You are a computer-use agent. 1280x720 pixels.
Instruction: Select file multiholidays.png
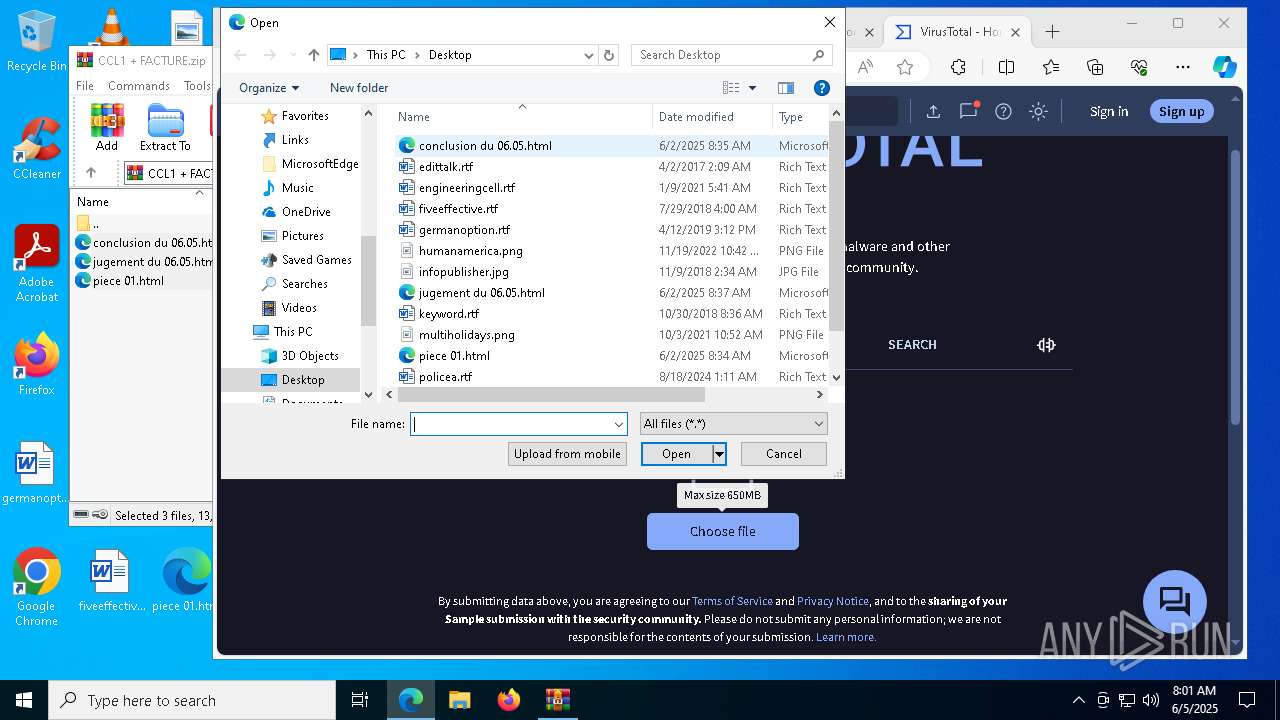[467, 335]
